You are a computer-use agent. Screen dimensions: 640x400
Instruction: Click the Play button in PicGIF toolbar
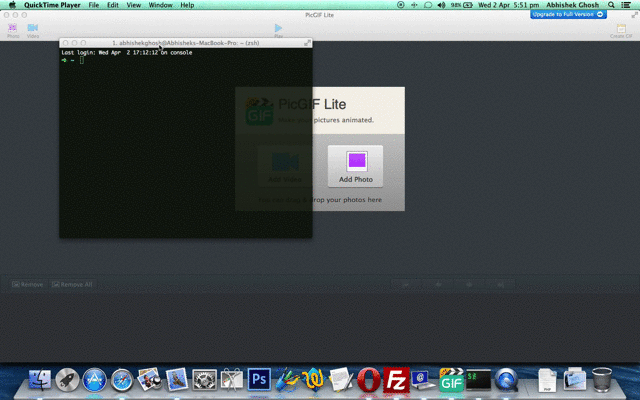pos(278,30)
